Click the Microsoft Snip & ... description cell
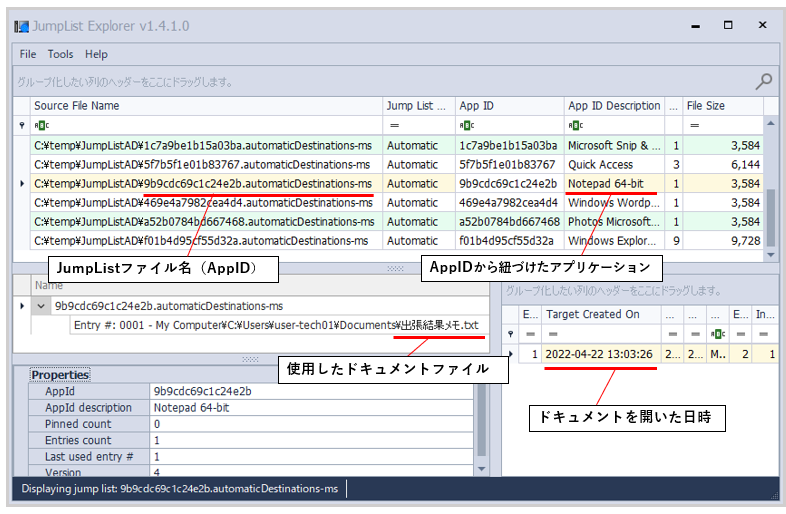This screenshot has height=514, width=786. click(x=614, y=145)
